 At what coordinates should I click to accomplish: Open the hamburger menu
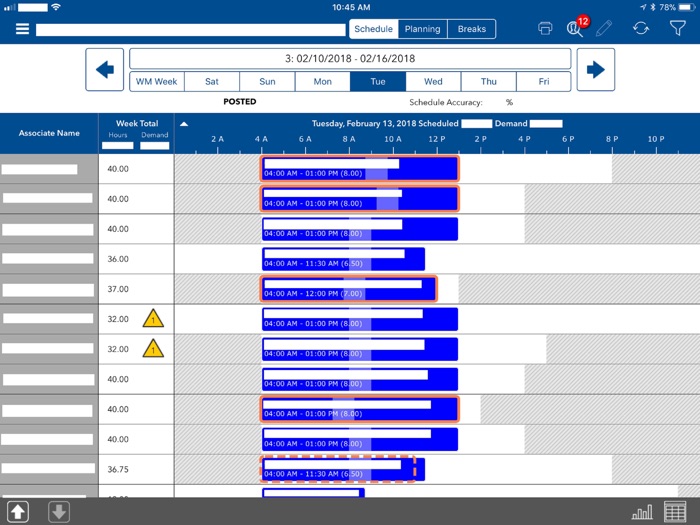click(x=22, y=29)
